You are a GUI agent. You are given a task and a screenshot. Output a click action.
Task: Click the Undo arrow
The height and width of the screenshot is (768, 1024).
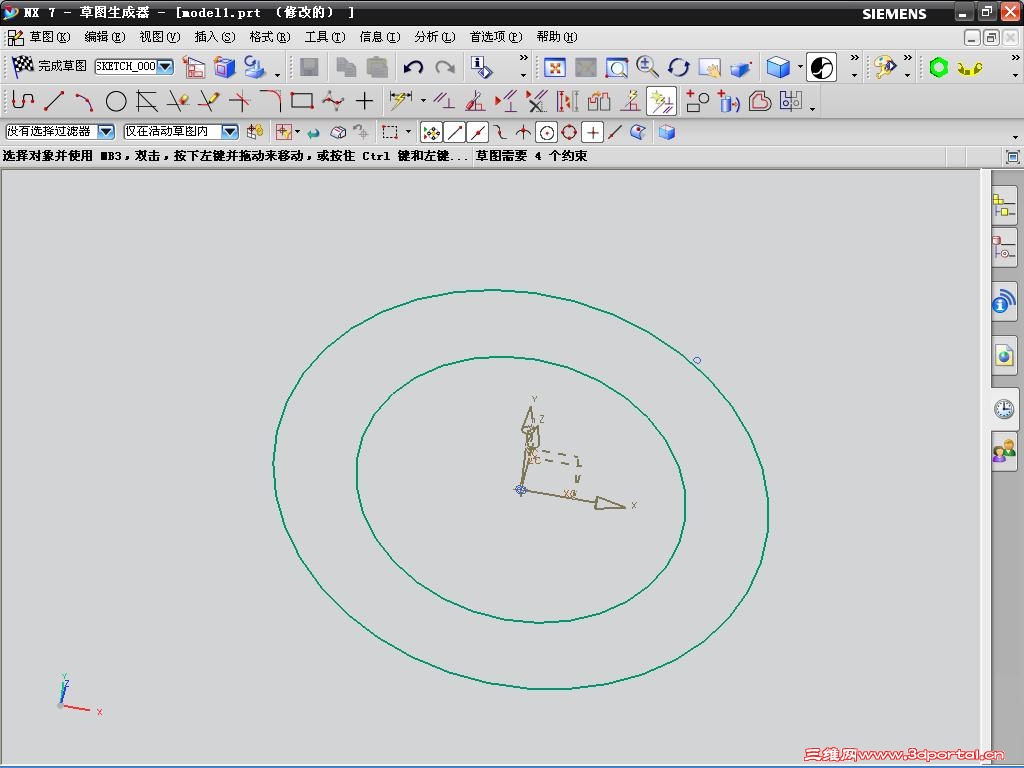413,67
